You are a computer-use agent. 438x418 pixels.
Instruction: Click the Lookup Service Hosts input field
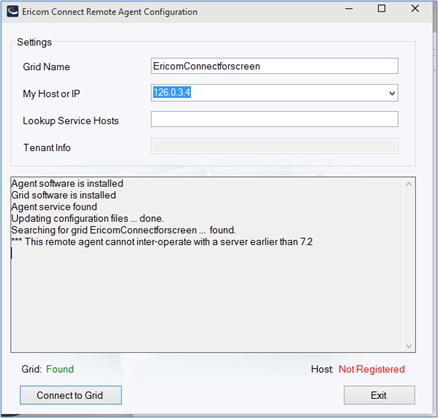pyautogui.click(x=274, y=119)
